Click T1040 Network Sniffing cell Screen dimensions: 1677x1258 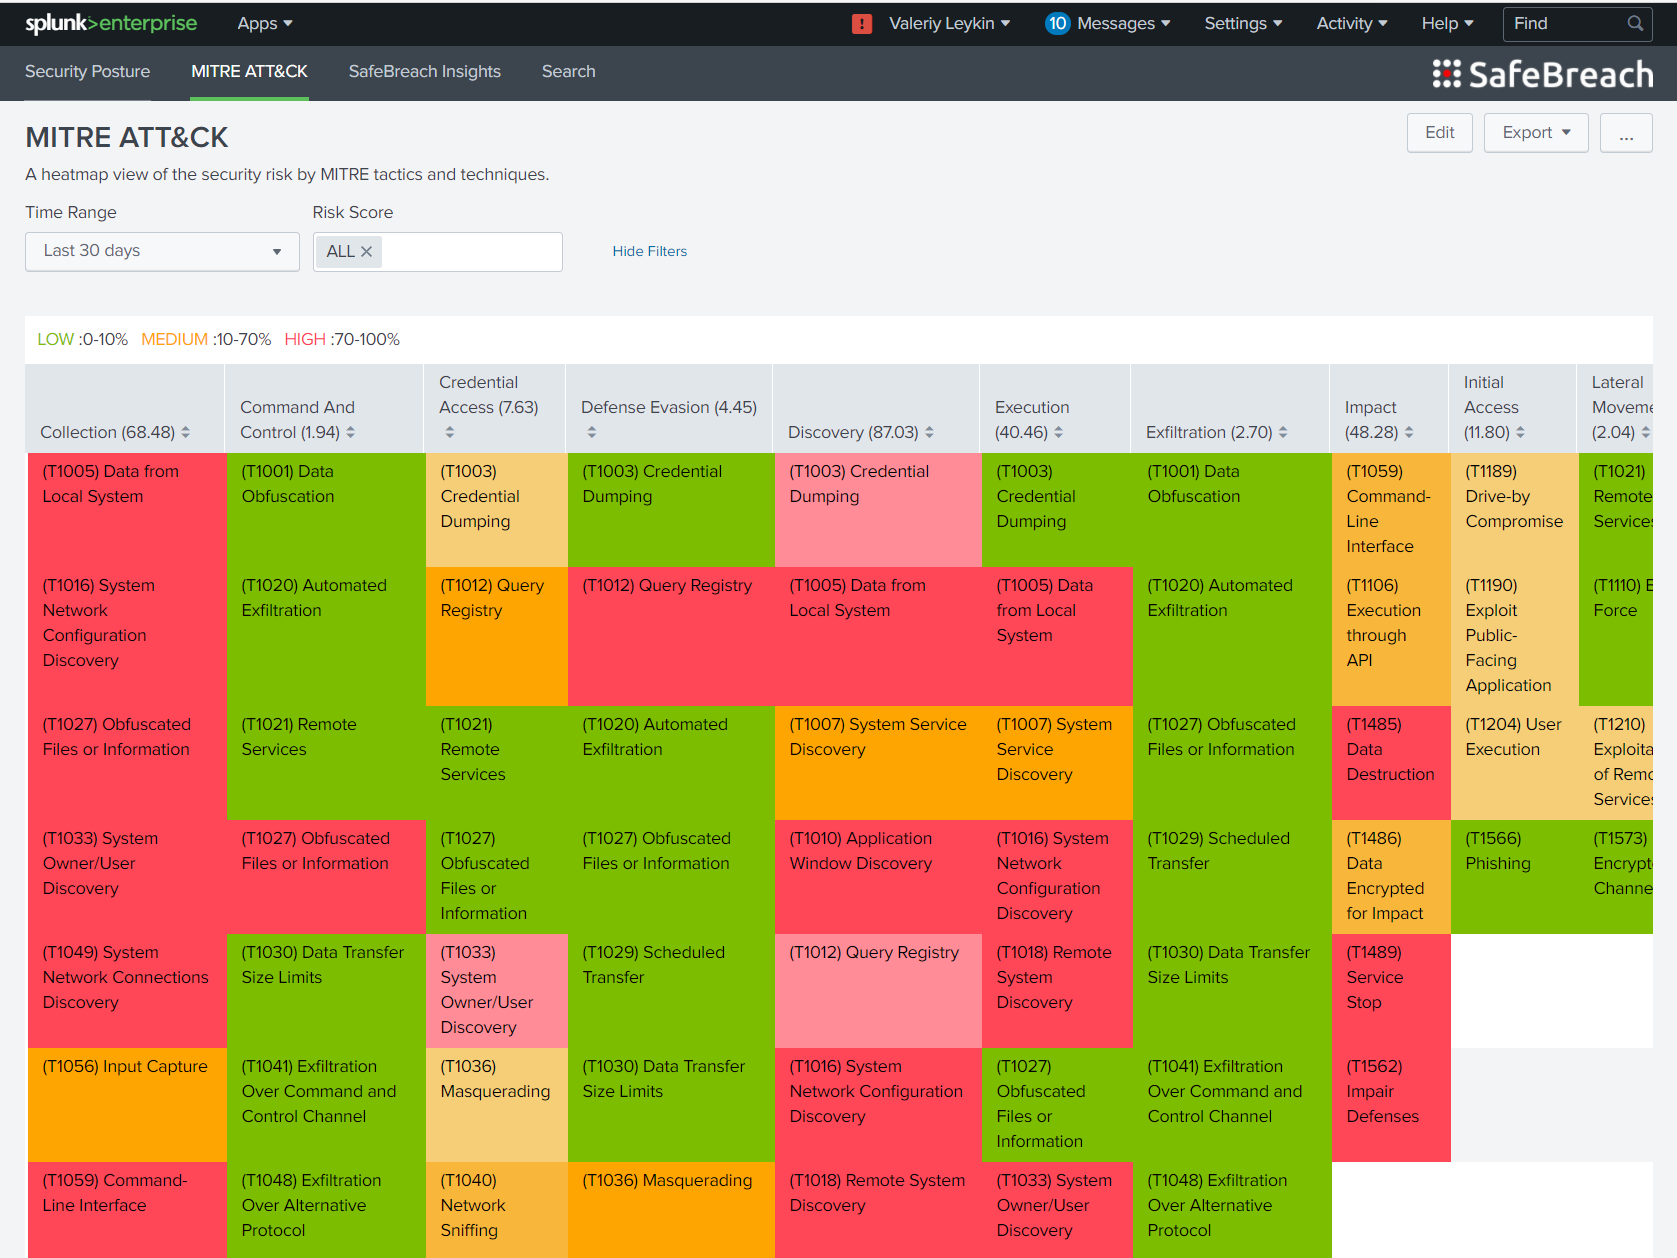click(x=497, y=1210)
